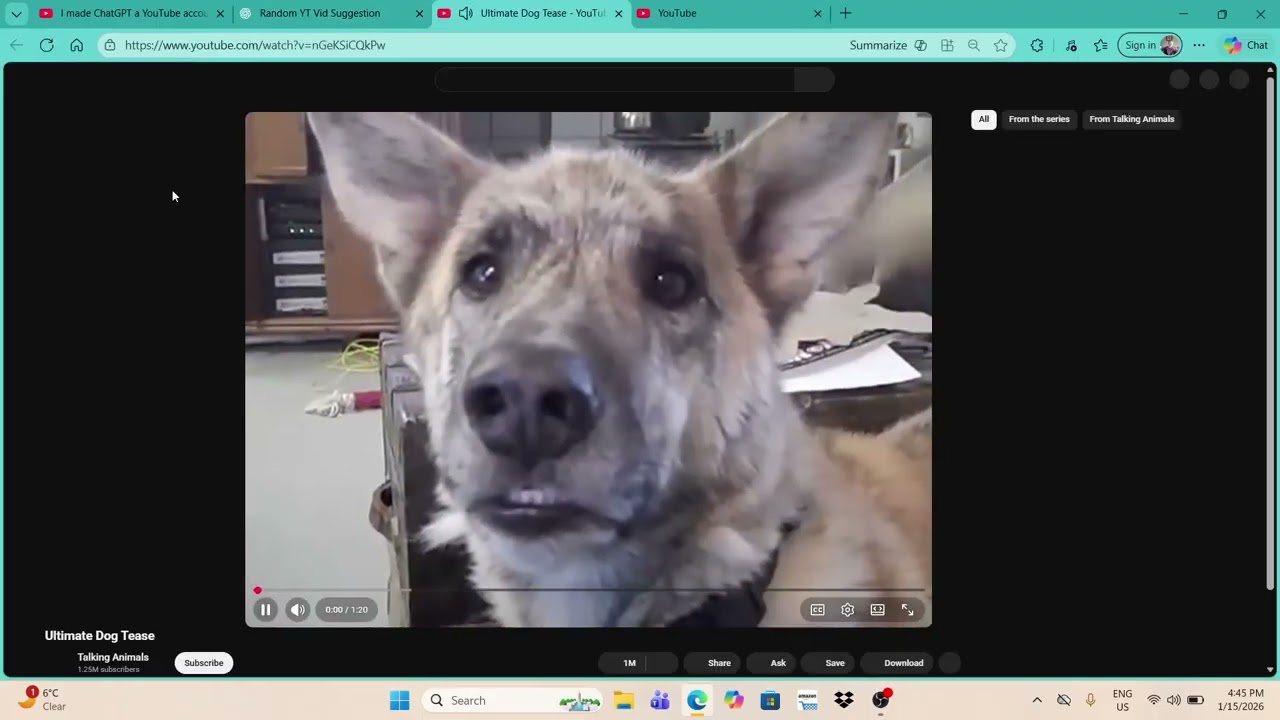View site information lock icon
This screenshot has height=720, width=1280.
(110, 45)
